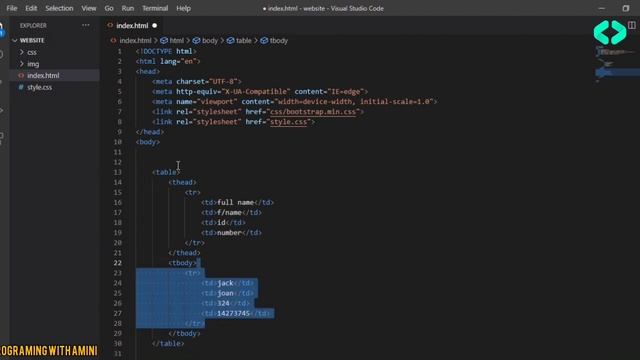This screenshot has width=640, height=360.
Task: Open the Go menu
Action: 109,8
